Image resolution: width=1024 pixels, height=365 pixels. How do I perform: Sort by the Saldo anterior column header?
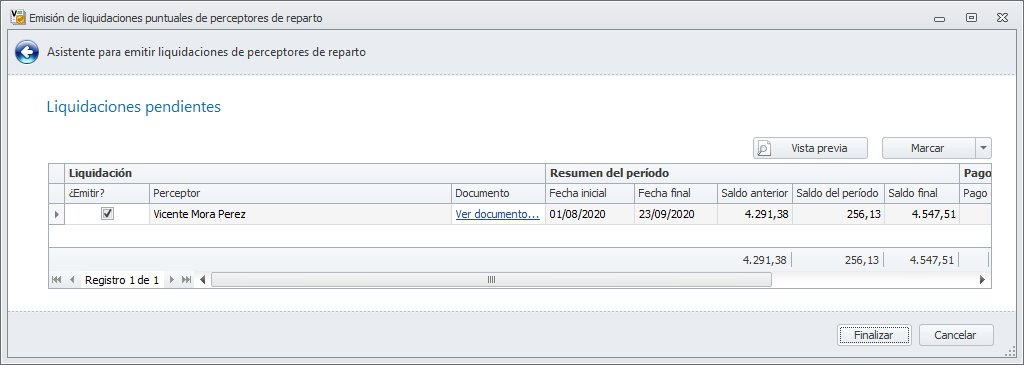tap(754, 193)
